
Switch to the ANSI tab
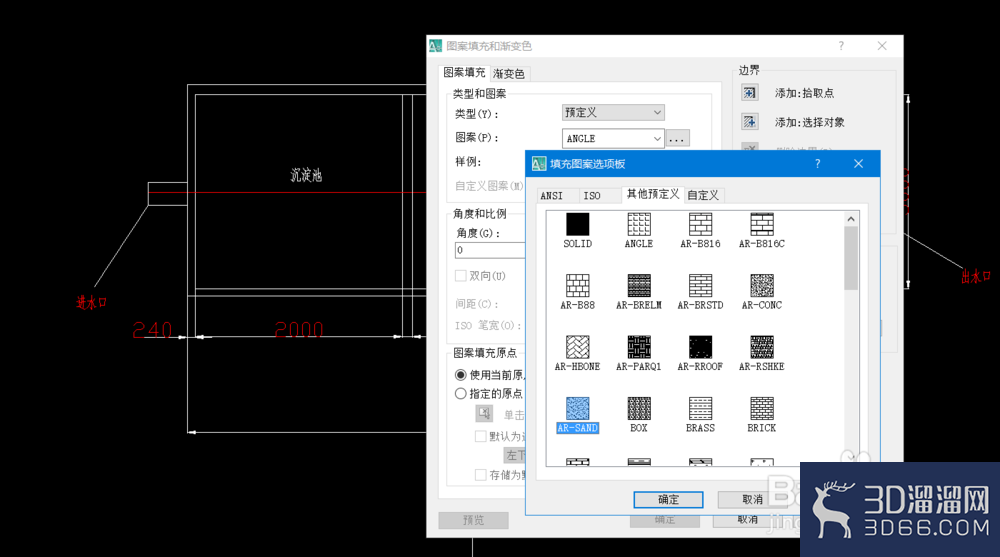point(552,196)
